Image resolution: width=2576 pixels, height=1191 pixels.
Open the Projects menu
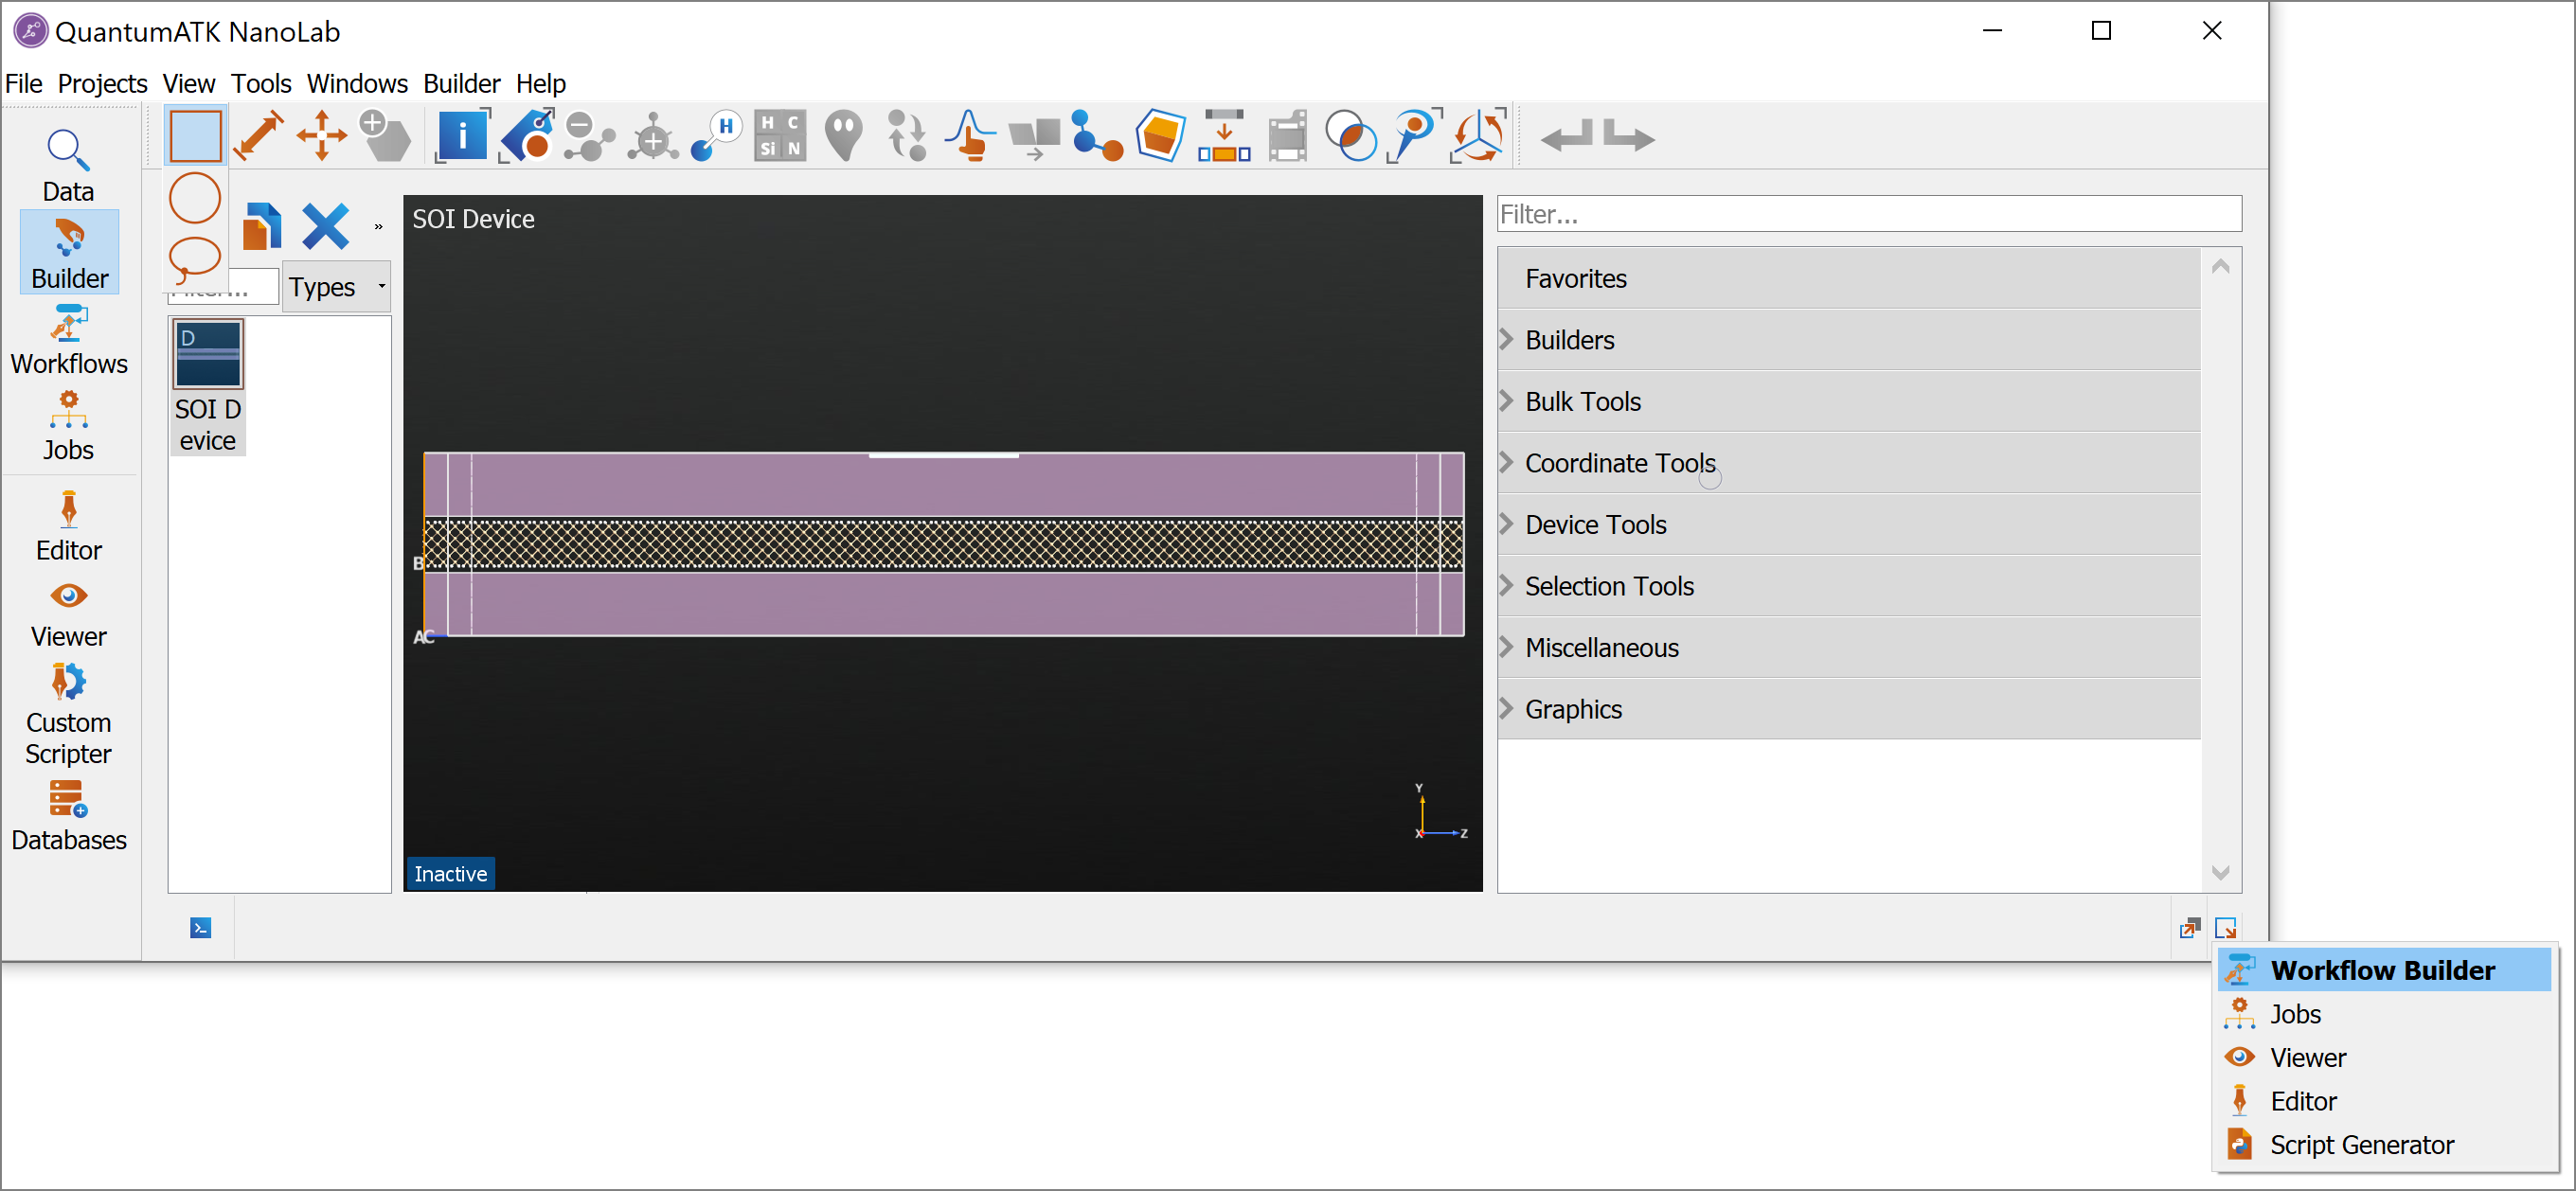[x=102, y=83]
